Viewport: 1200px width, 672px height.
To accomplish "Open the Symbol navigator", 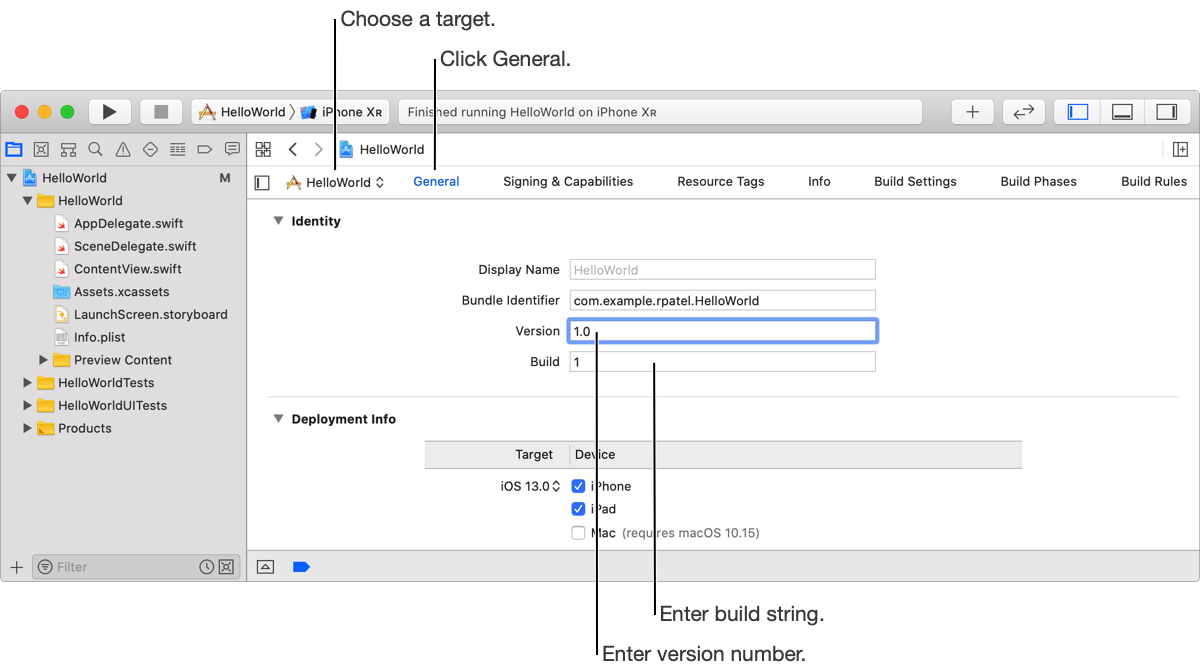I will tap(68, 149).
